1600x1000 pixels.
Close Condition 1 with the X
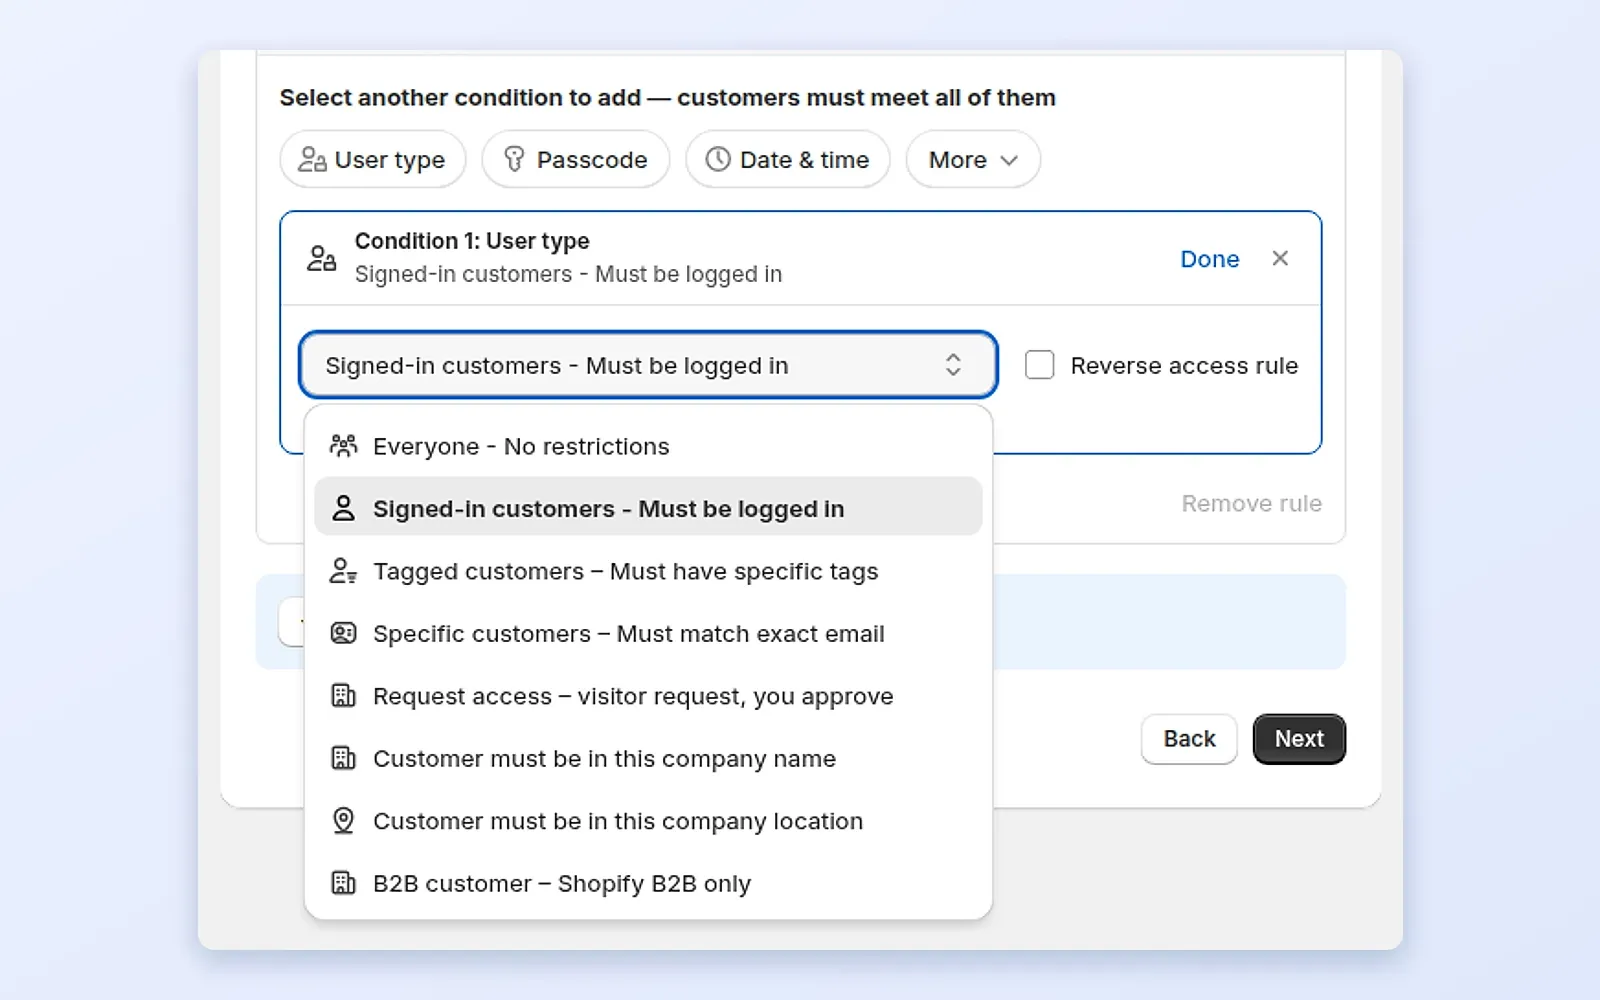point(1280,258)
